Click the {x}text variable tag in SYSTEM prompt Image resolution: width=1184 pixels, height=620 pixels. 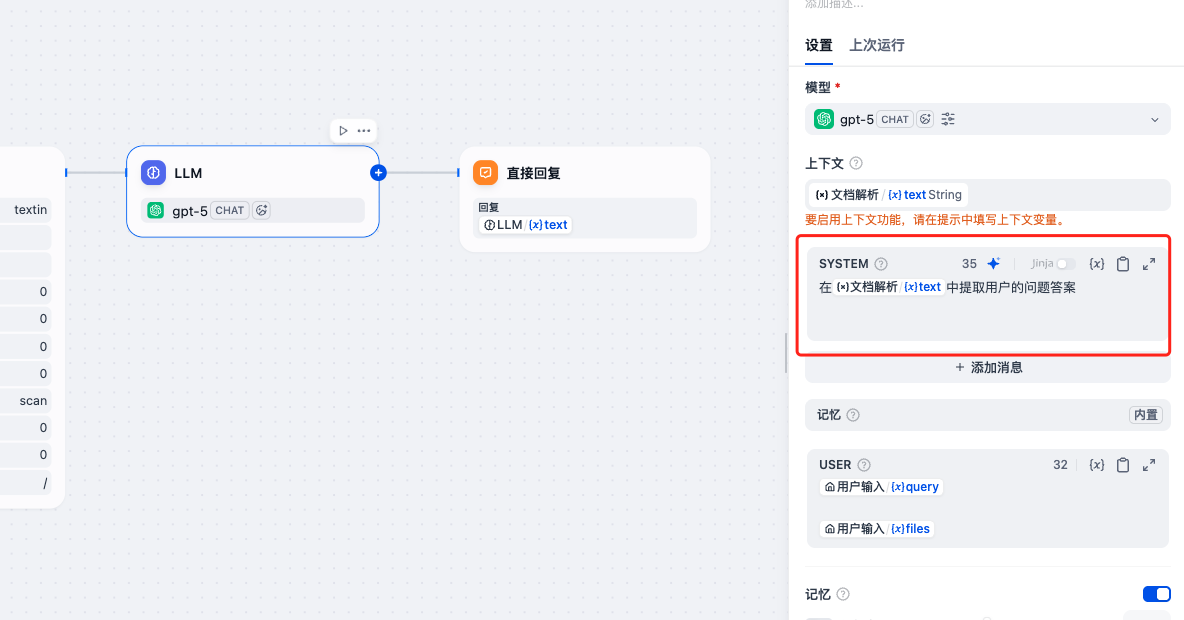920,287
